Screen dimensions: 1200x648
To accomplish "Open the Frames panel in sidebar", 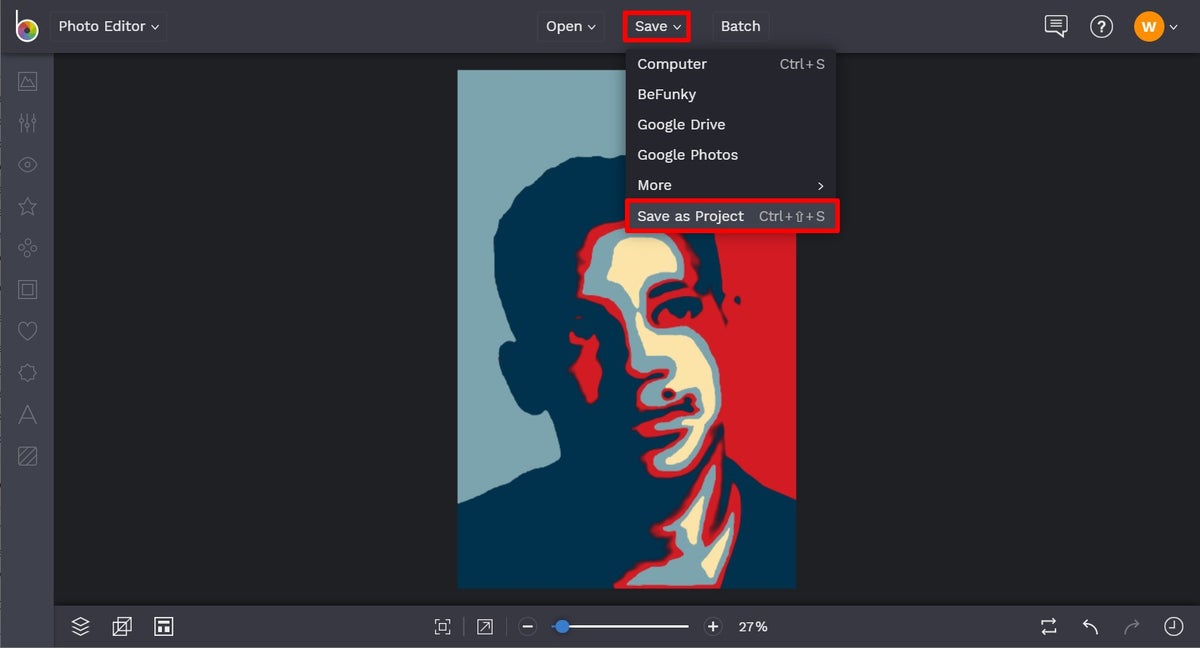I will 27,289.
